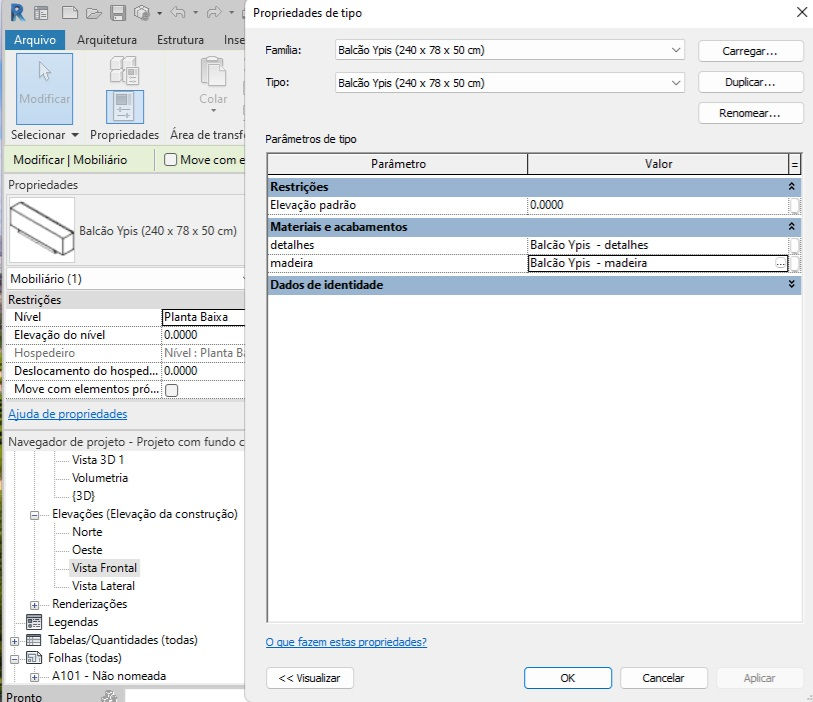Collapse the Elevações tree node

[x=35, y=515]
